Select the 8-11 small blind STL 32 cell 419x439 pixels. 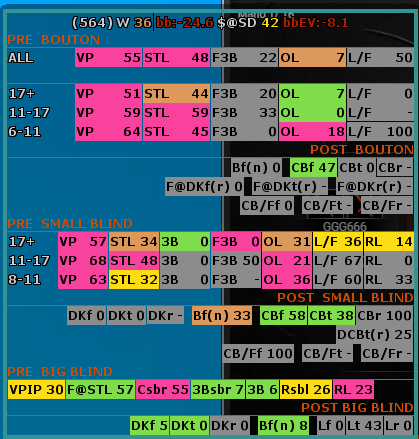tap(134, 279)
